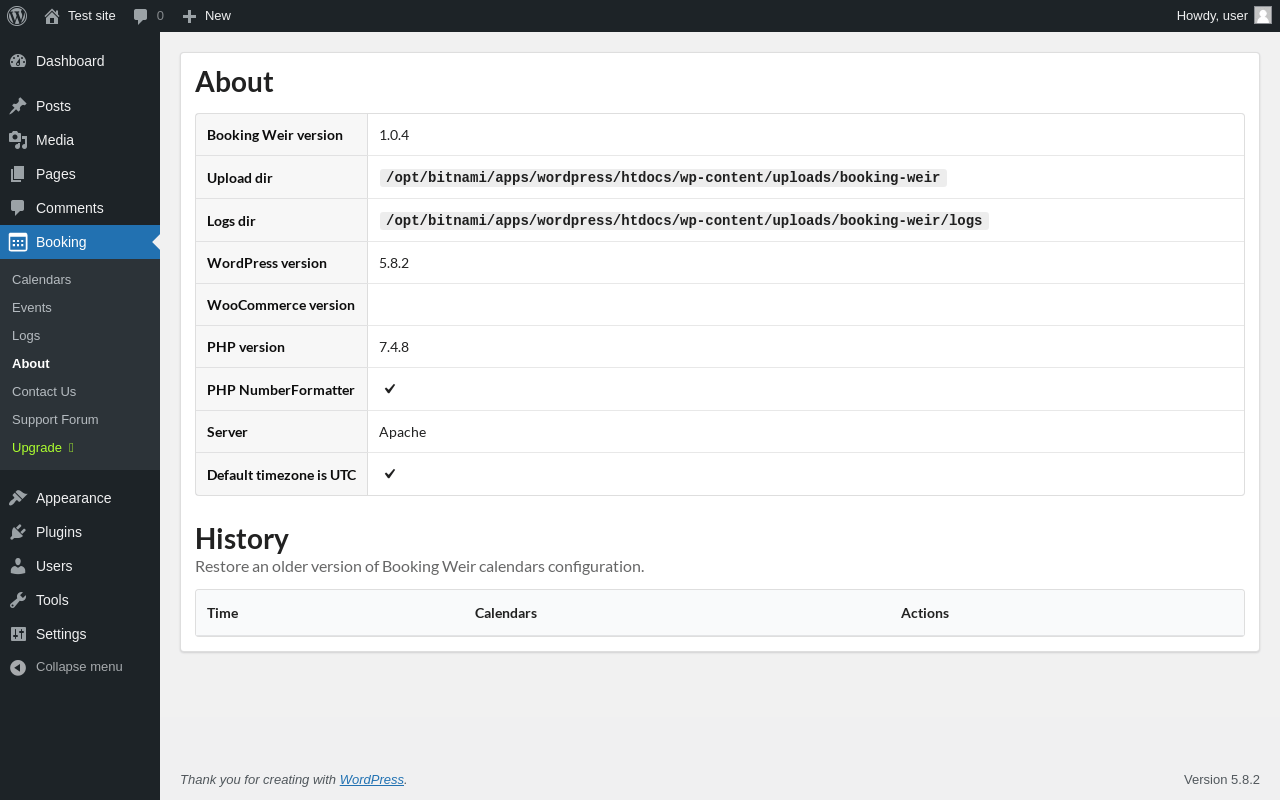Viewport: 1280px width, 800px height.
Task: Click the Calendars column header in History
Action: click(506, 613)
